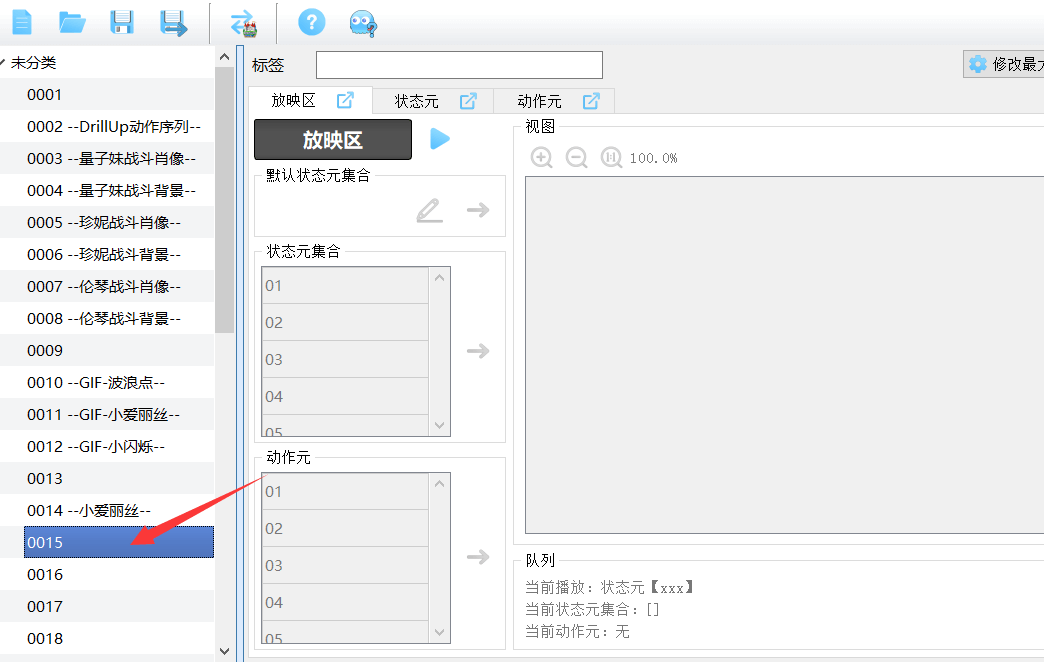Pop out the 放映区 tab window
Screen dimensions: 1044x662
click(345, 100)
